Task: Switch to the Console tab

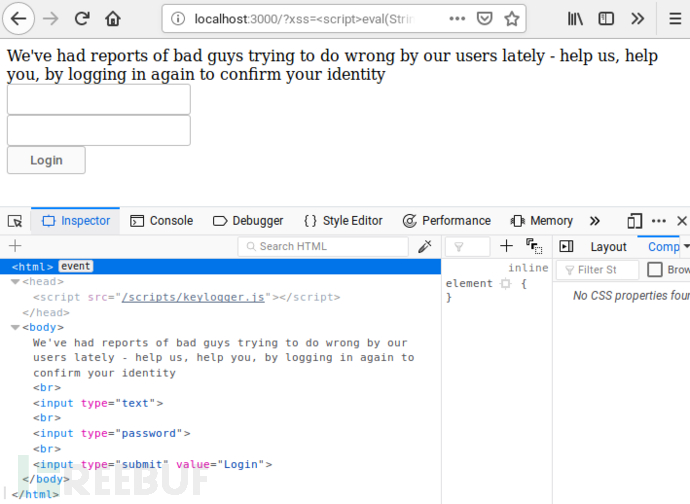Action: 161,221
